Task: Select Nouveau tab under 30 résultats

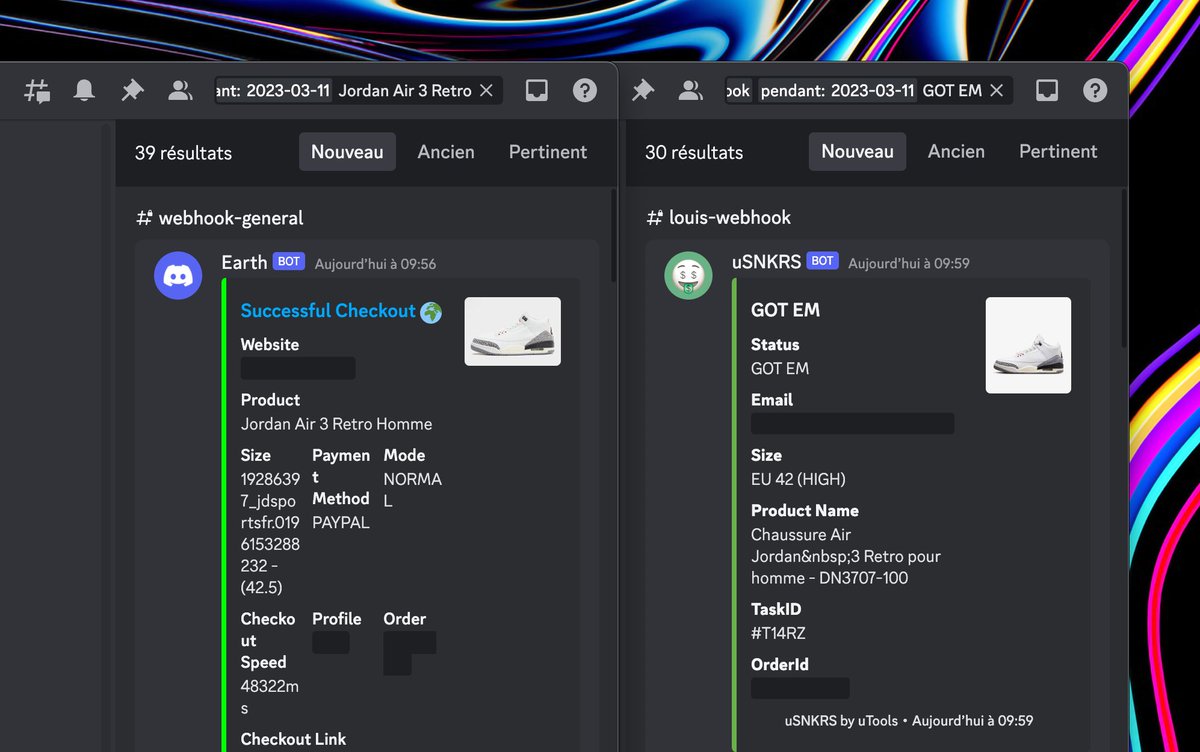Action: click(x=857, y=152)
